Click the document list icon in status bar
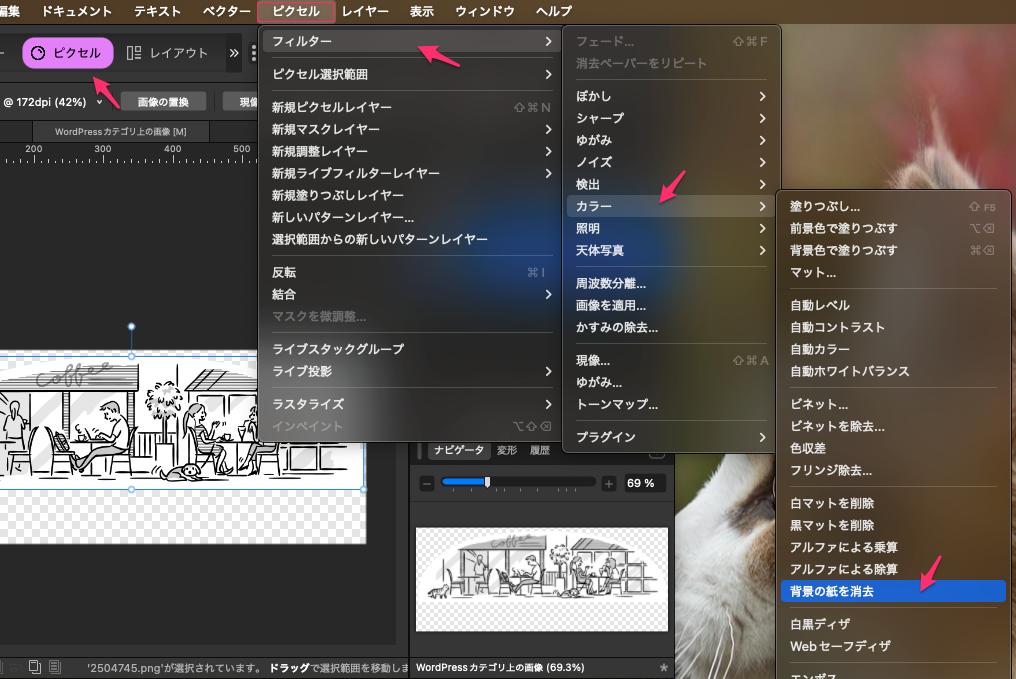 click(x=55, y=667)
